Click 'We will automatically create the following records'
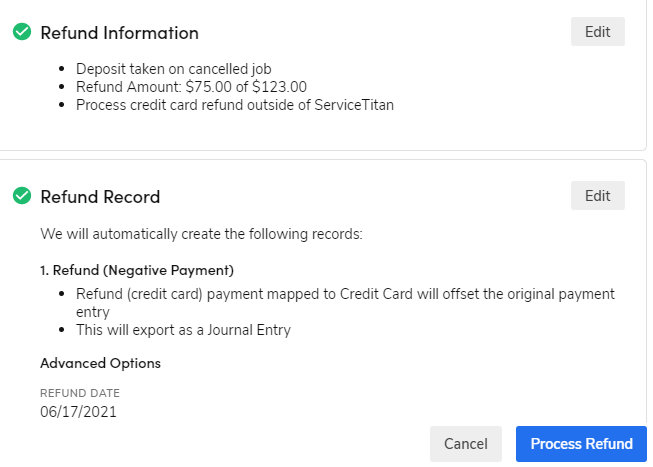 pos(201,234)
